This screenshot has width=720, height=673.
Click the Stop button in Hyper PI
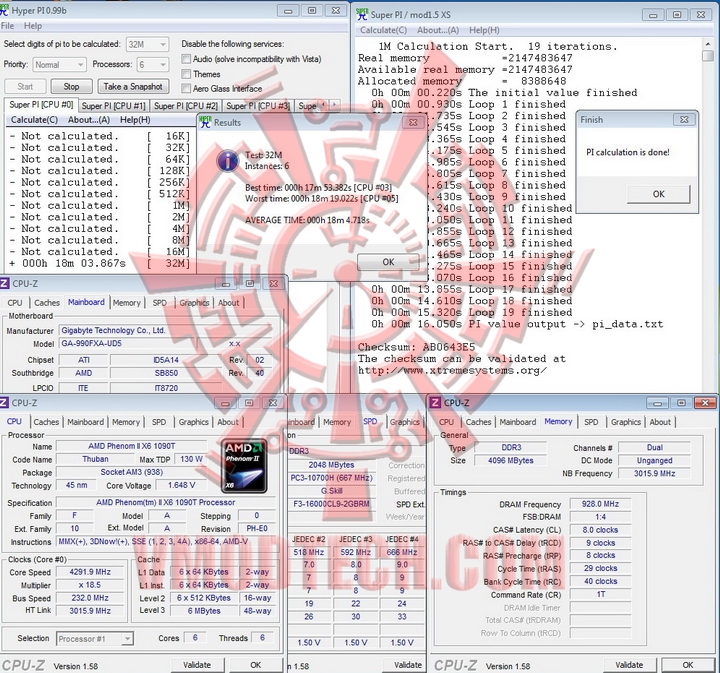tap(71, 86)
